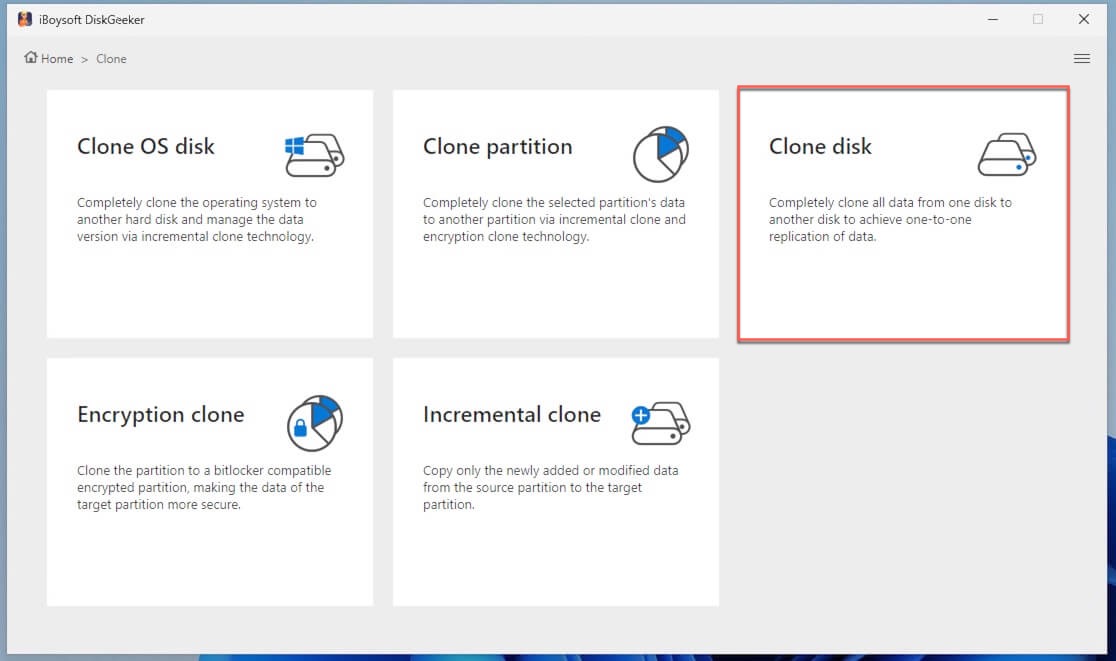Image resolution: width=1116 pixels, height=661 pixels.
Task: Select the Encryption clone heading
Action: click(161, 415)
